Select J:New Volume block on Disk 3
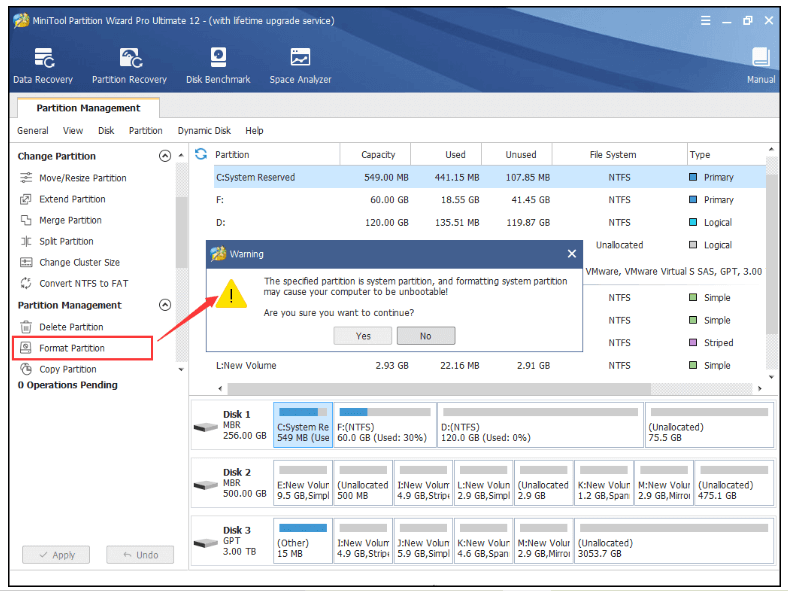Screen dimensions: 788x591 pyautogui.click(x=423, y=540)
